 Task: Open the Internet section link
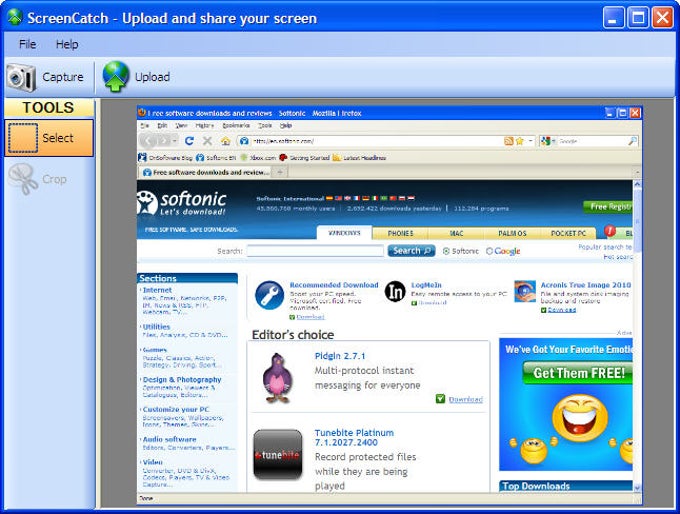point(157,290)
